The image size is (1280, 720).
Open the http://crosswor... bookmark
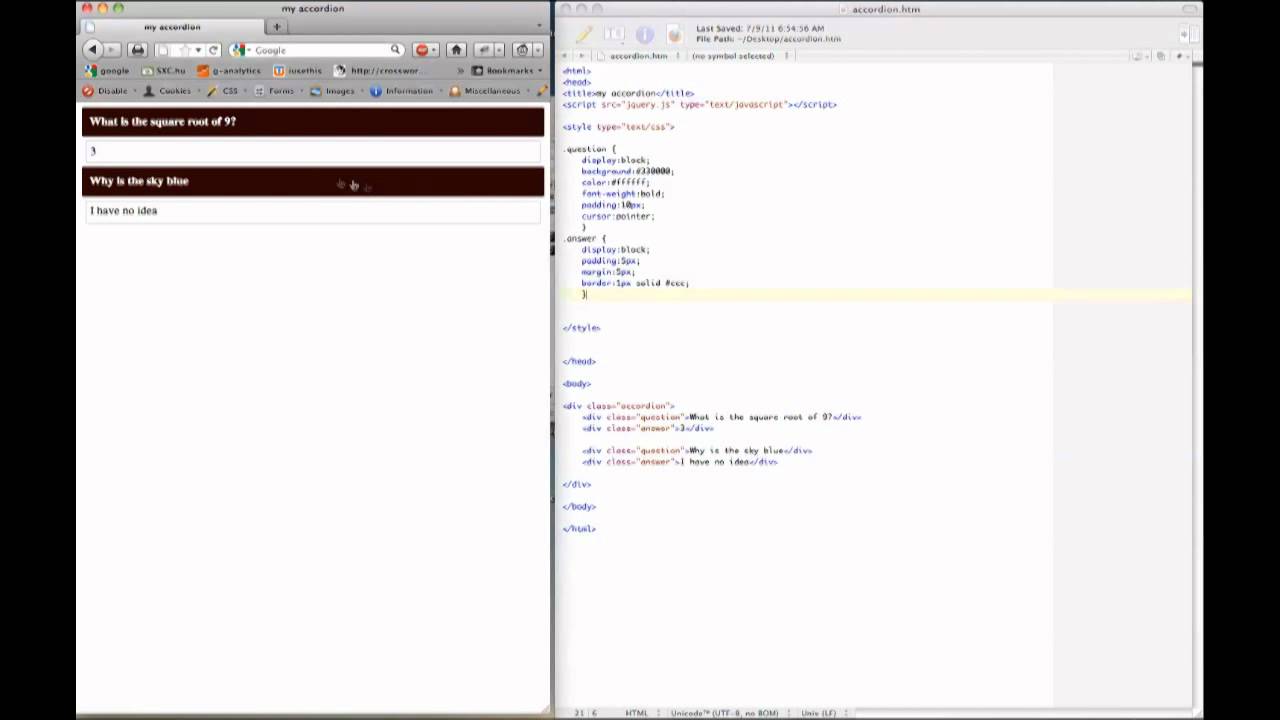tap(379, 71)
